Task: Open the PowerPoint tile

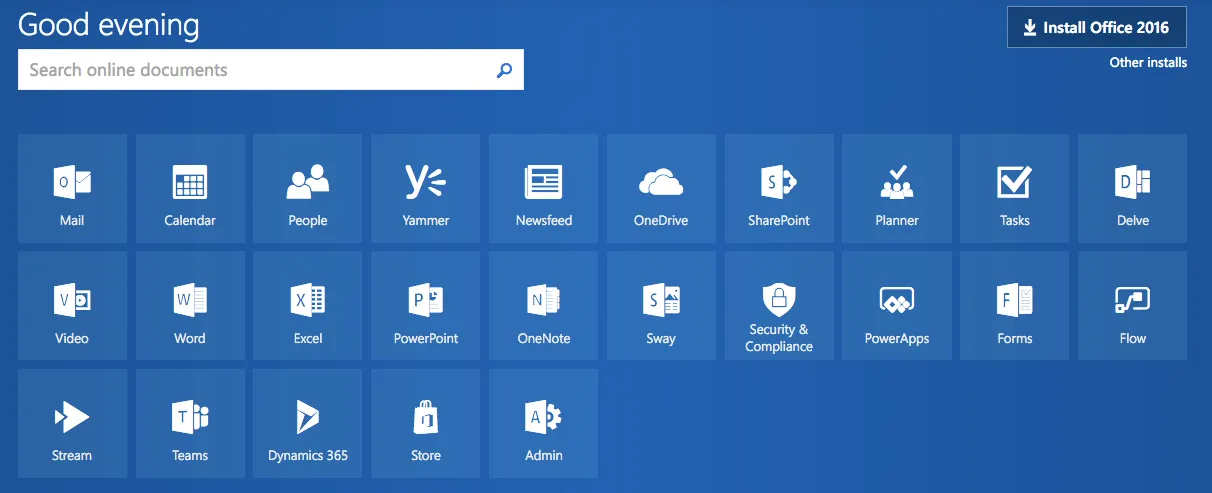Action: coord(426,306)
